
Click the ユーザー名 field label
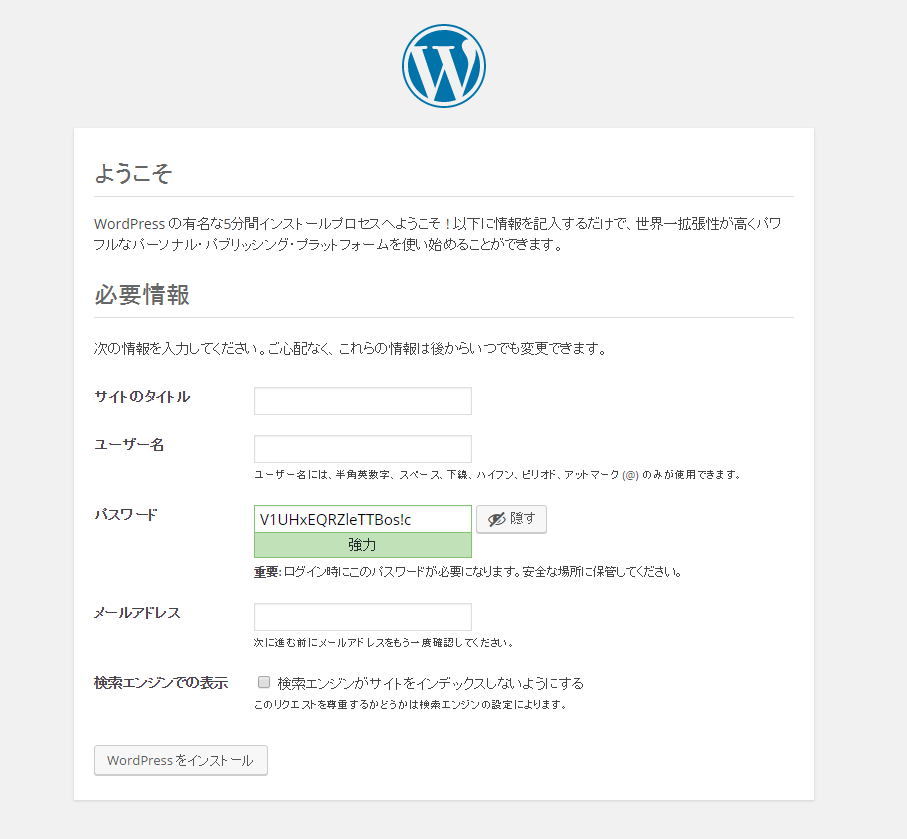(x=129, y=445)
